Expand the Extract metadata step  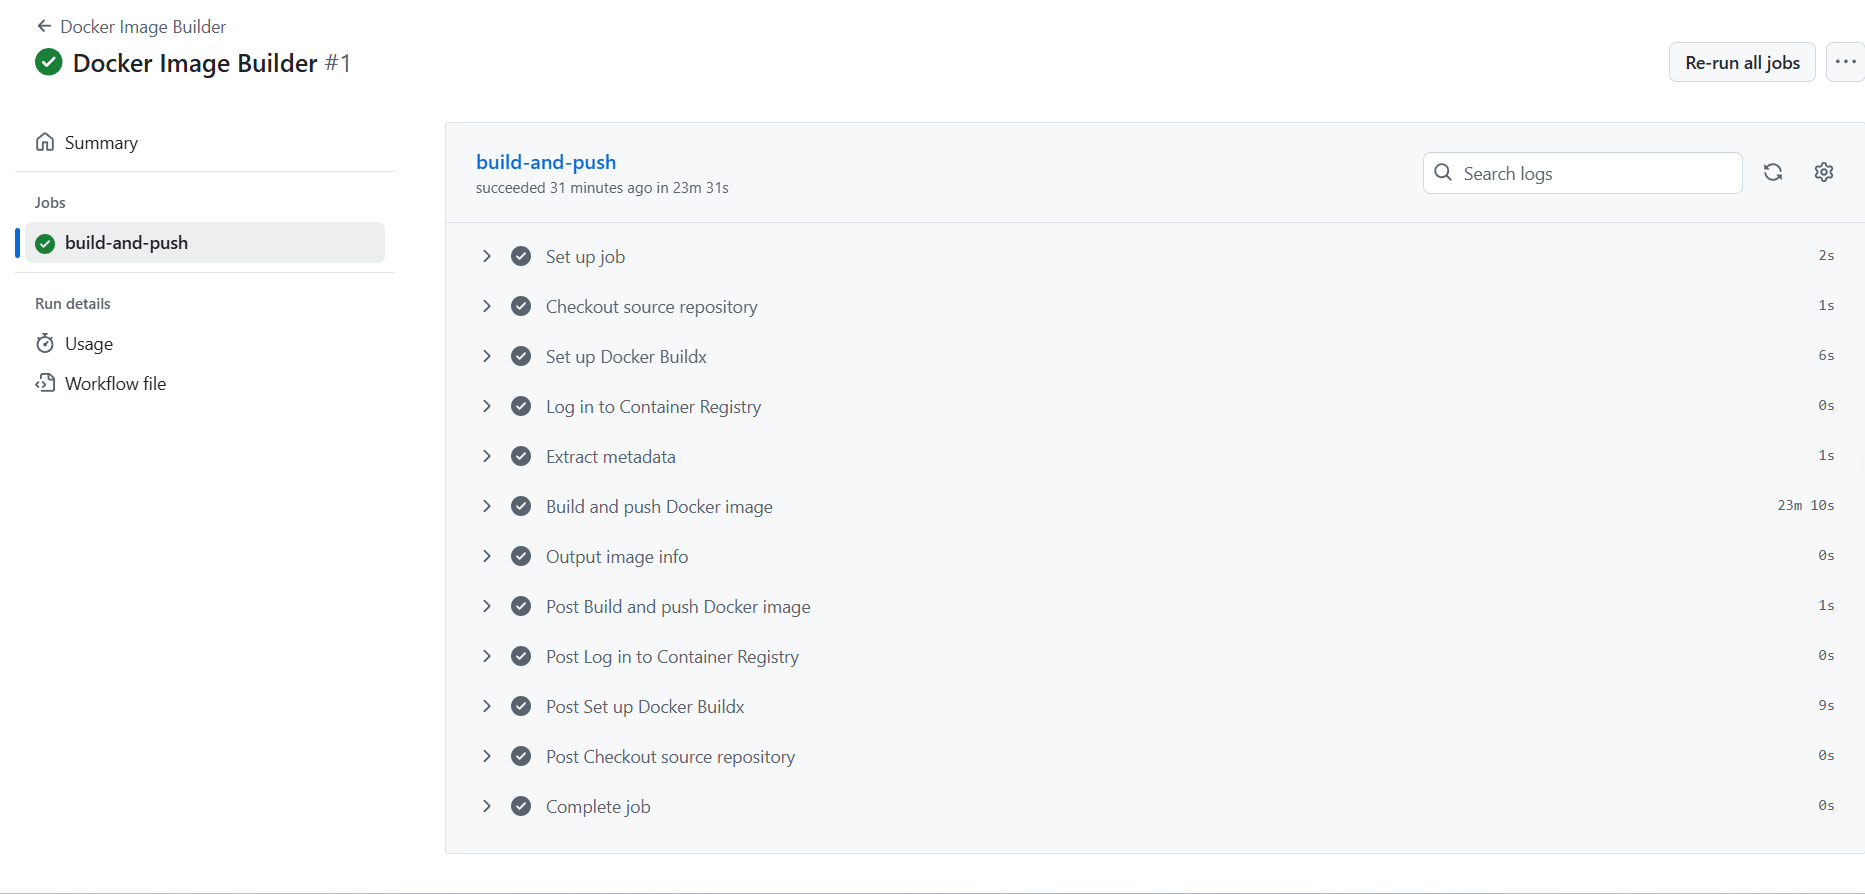point(487,456)
